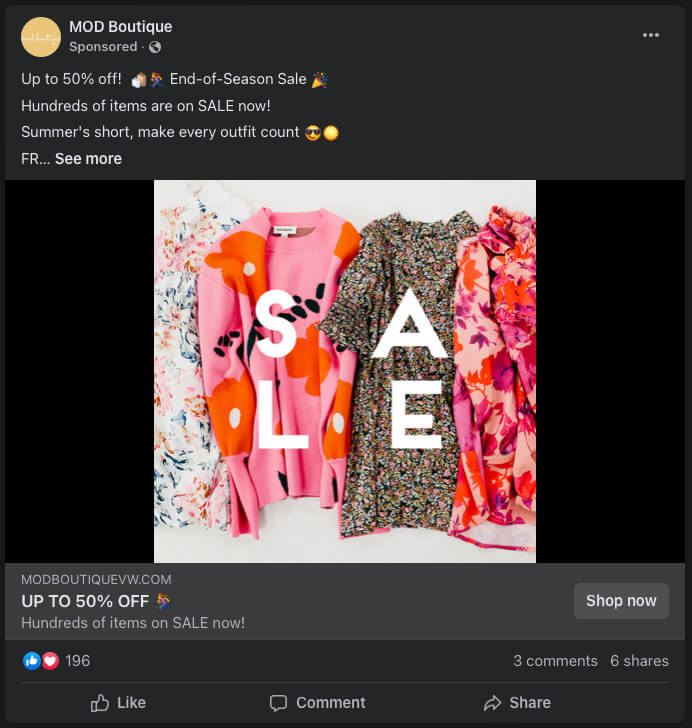The height and width of the screenshot is (728, 692).
Task: Click the ad description under the headline
Action: pos(133,623)
